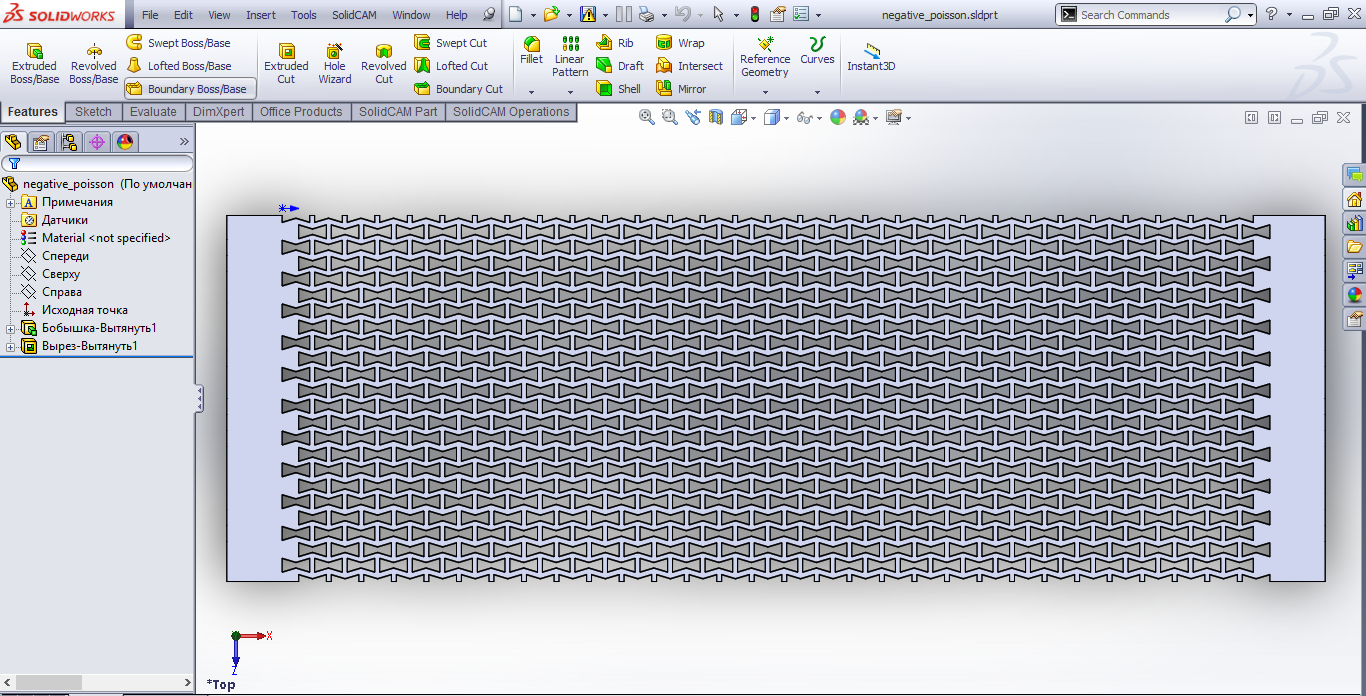The height and width of the screenshot is (696, 1366).
Task: Click the Linear Pattern tool
Action: point(570,57)
